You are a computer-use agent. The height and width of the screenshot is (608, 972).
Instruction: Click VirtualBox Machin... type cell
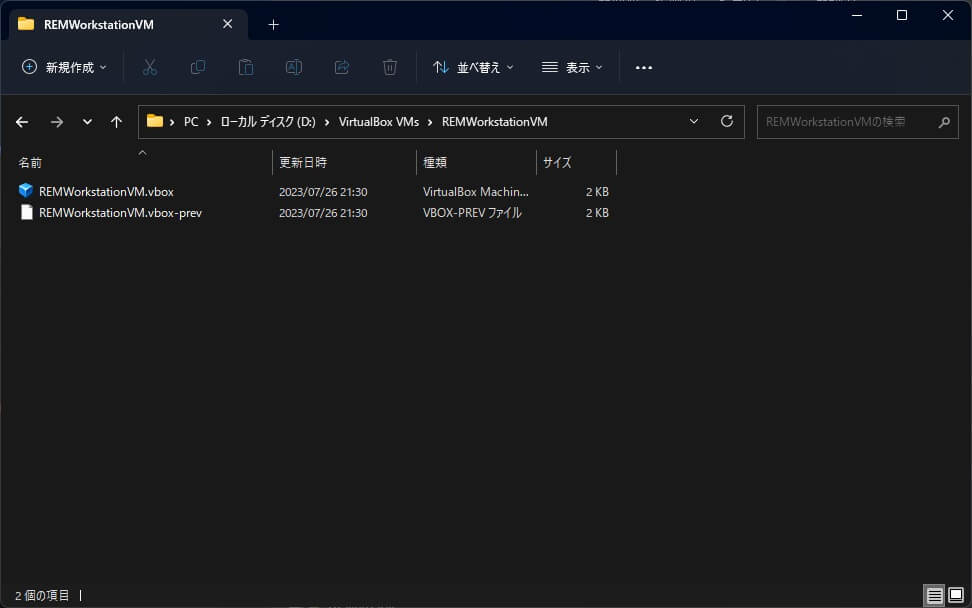(475, 192)
